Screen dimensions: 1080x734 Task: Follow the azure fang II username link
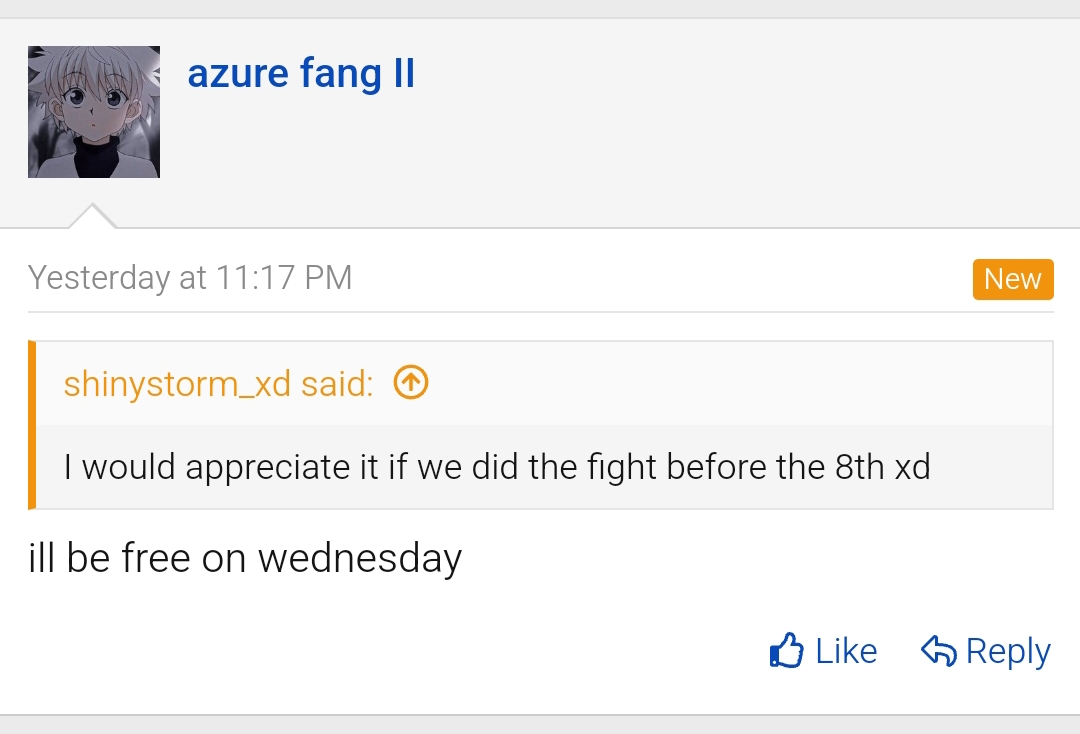(x=301, y=73)
